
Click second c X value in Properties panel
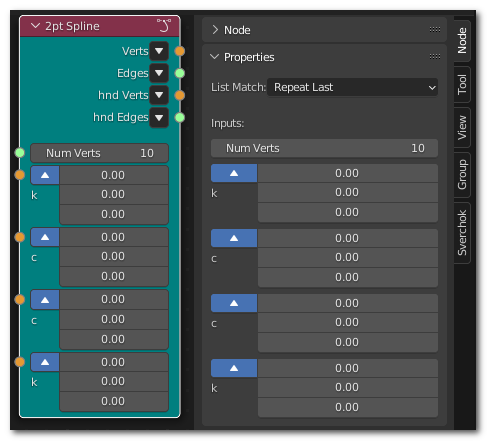coord(348,303)
